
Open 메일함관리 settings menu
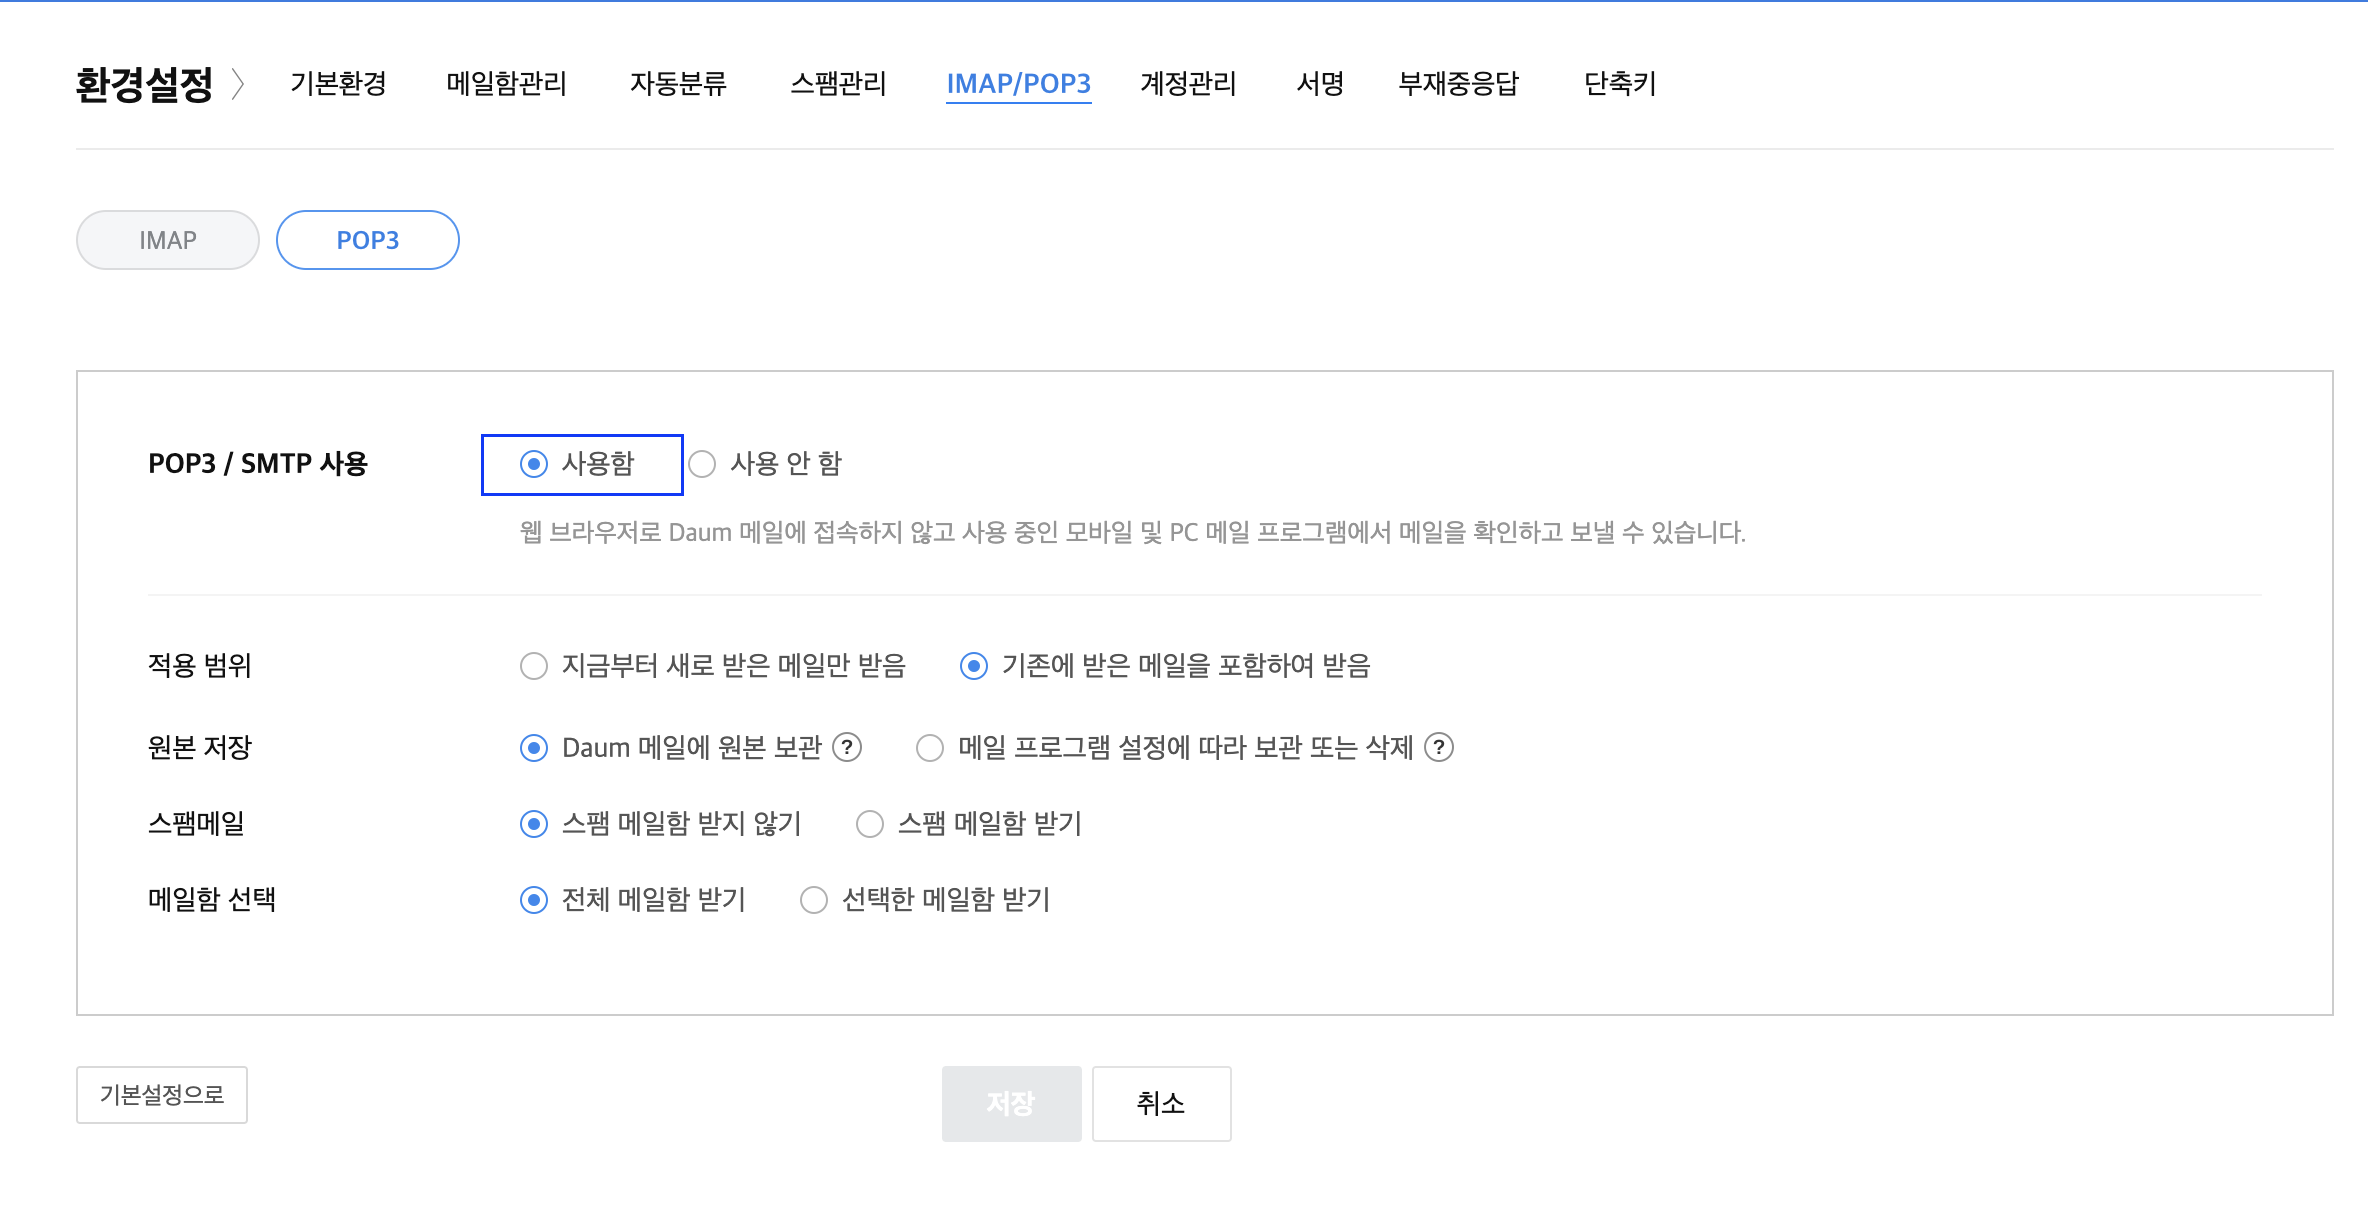point(506,83)
